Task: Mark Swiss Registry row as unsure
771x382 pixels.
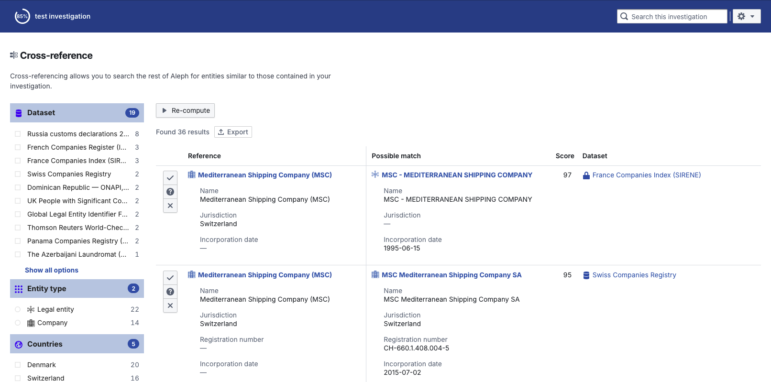Action: (x=170, y=292)
